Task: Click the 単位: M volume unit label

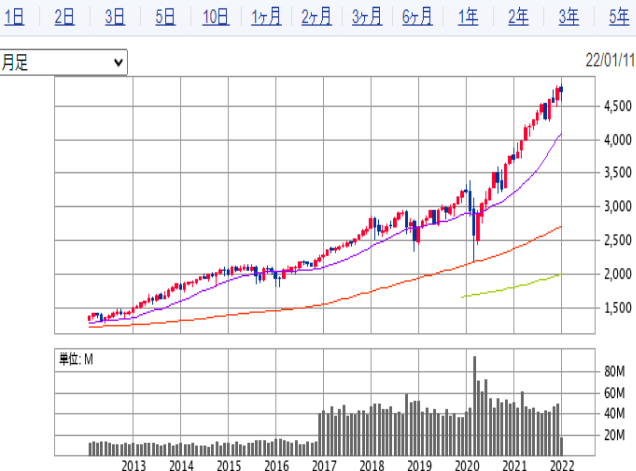Action: [x=76, y=359]
